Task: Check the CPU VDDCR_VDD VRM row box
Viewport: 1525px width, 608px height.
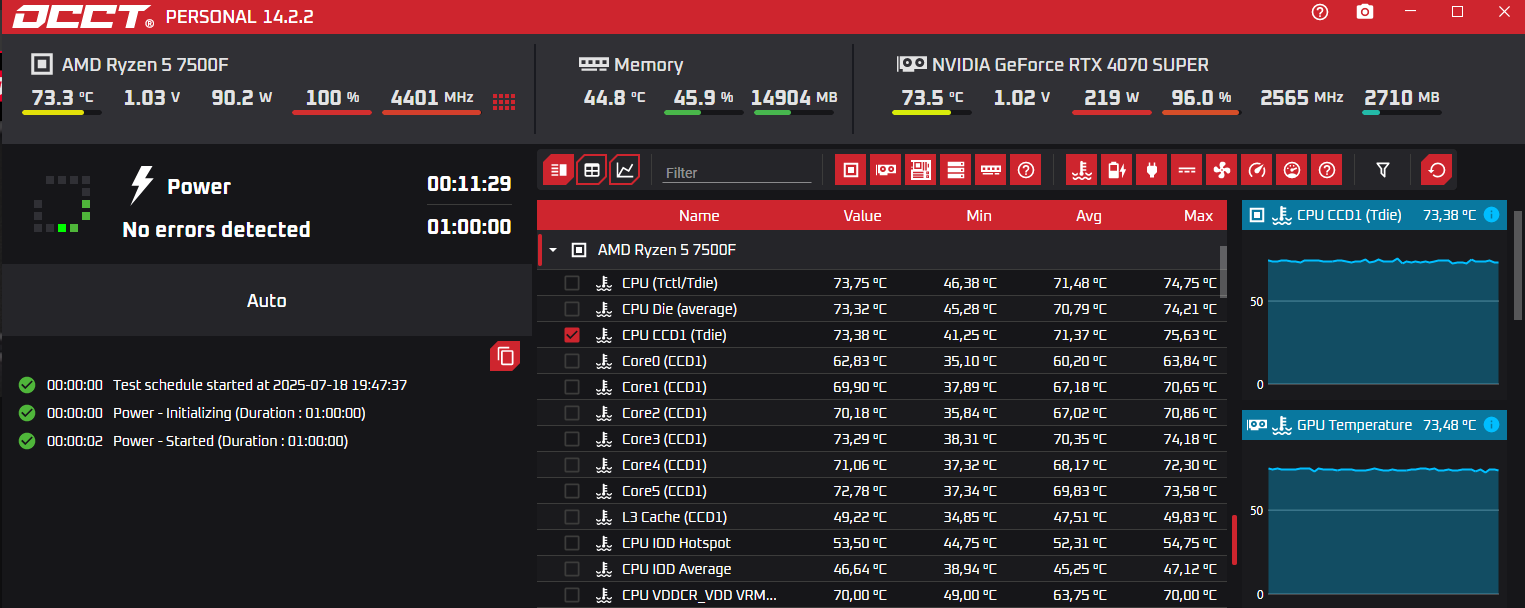Action: point(572,595)
